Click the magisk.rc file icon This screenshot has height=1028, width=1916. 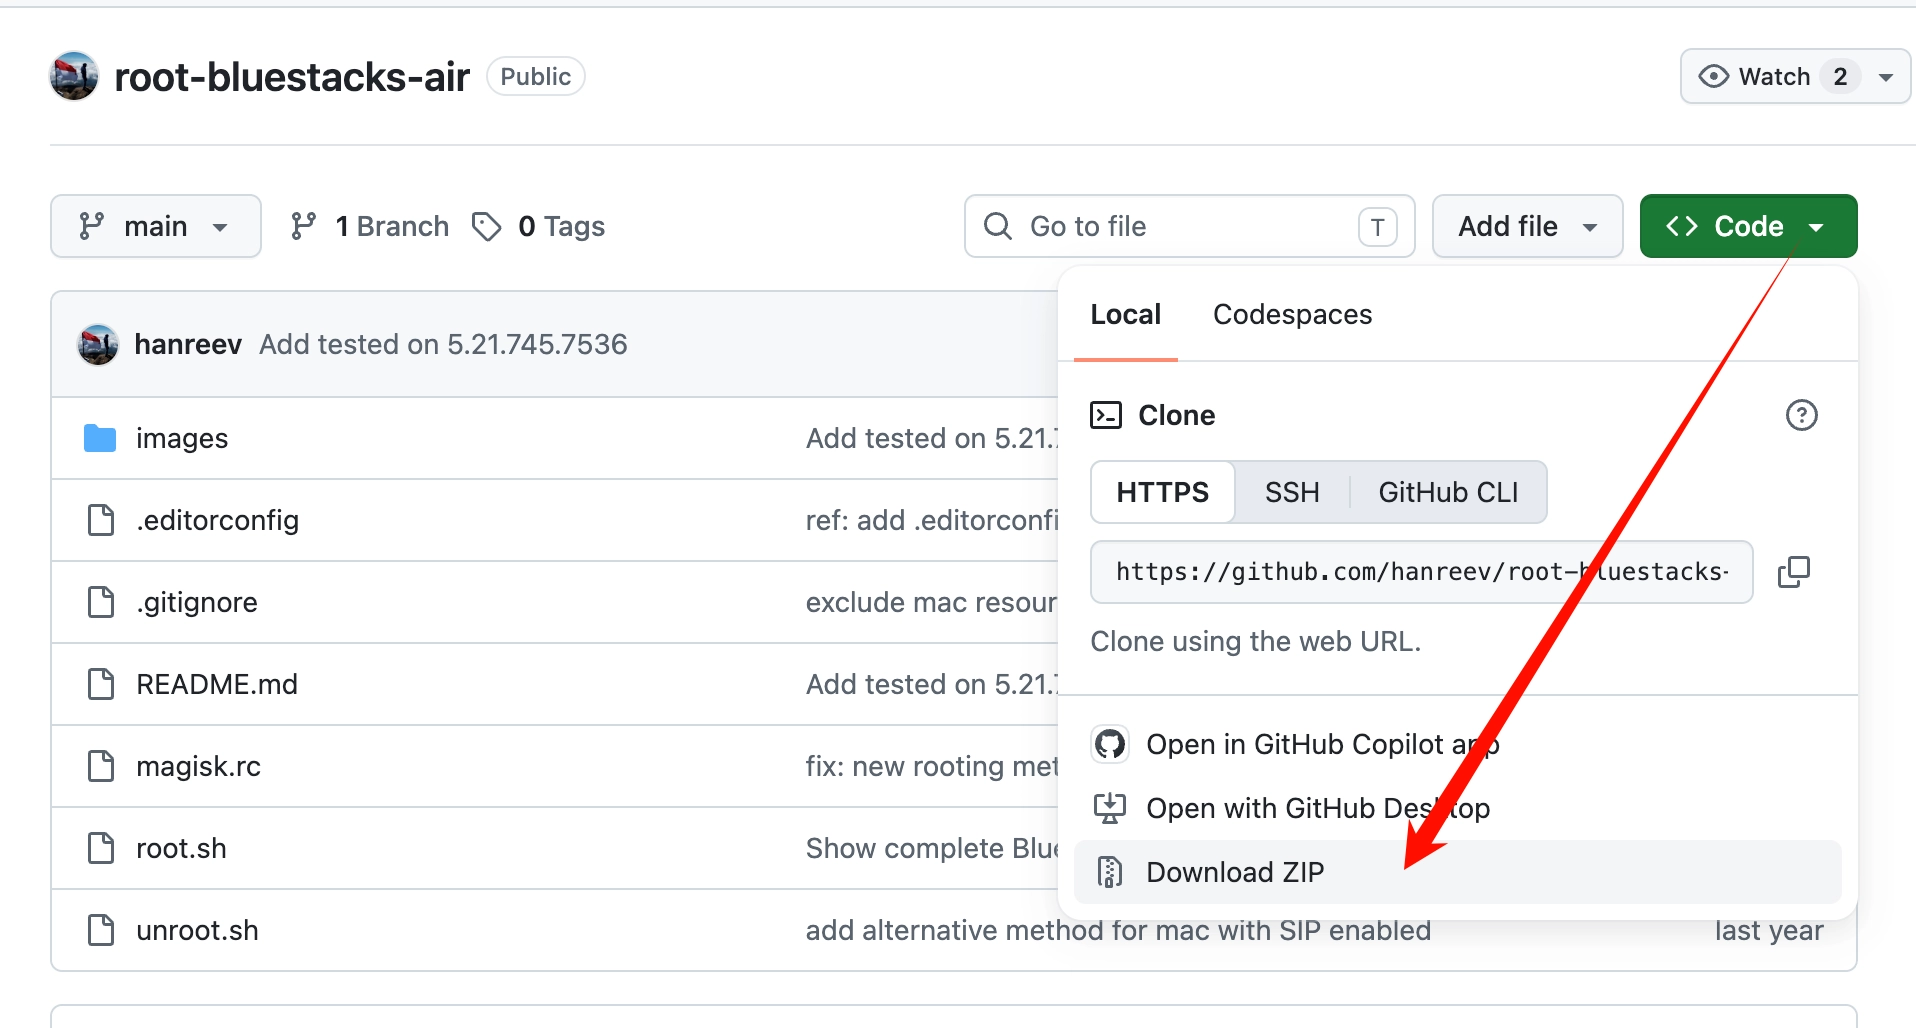[101, 766]
